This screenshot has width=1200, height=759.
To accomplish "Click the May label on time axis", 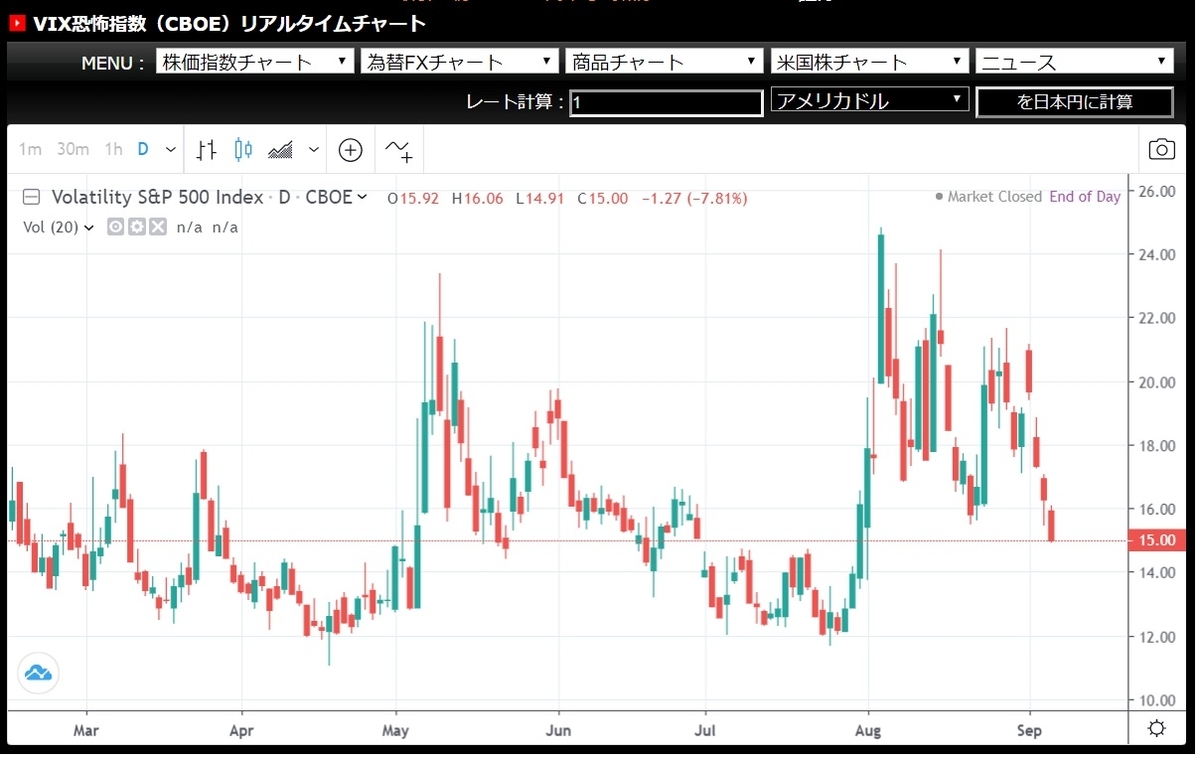I will point(396,730).
